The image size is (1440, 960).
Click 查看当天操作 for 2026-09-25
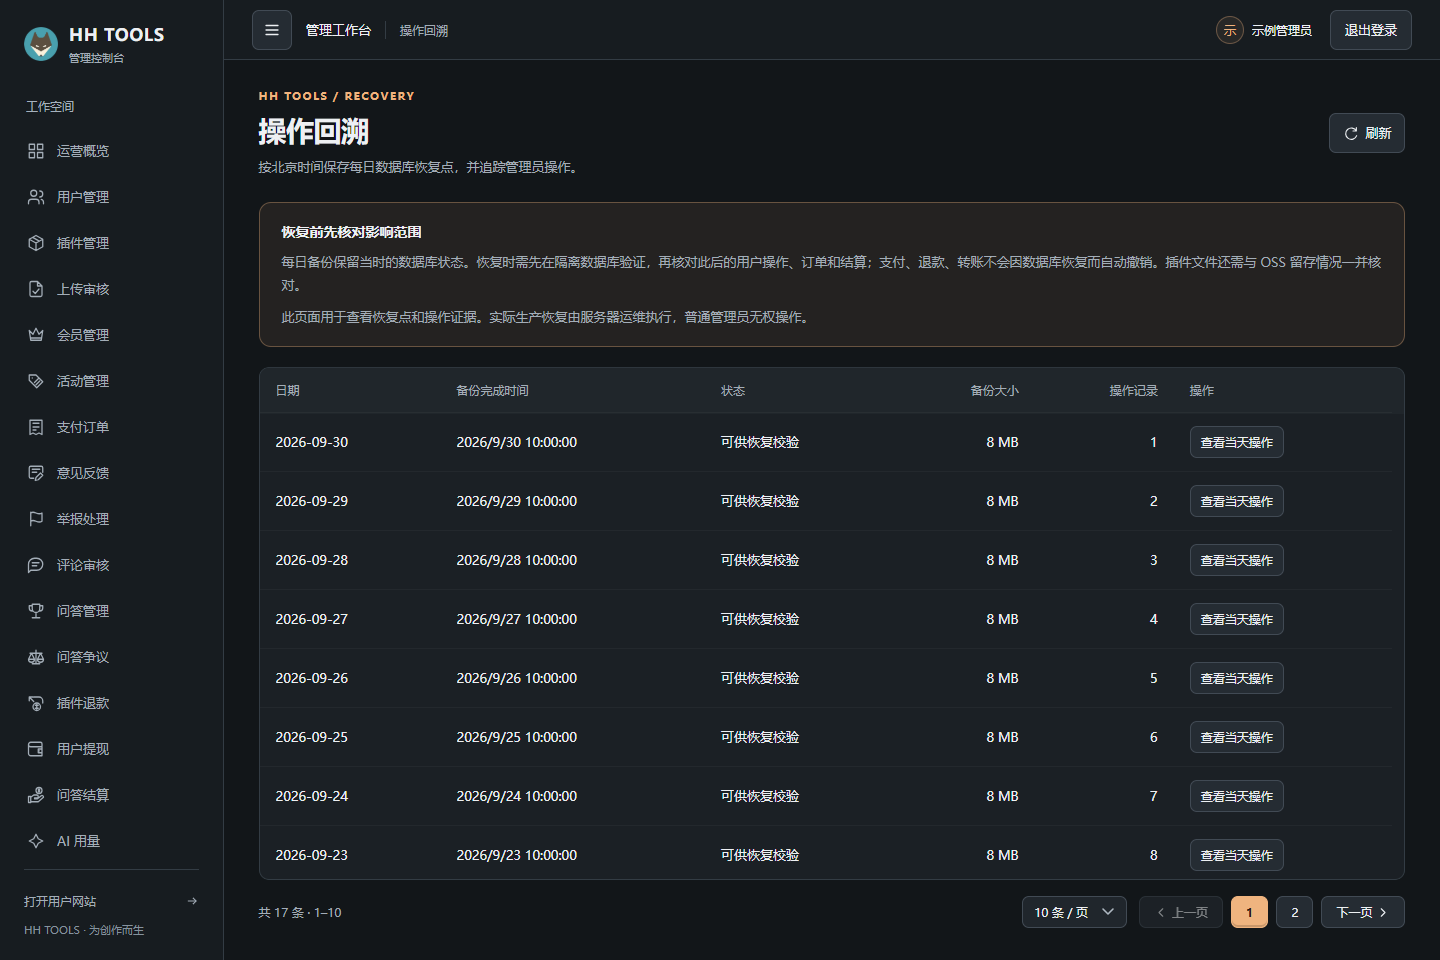pyautogui.click(x=1237, y=737)
